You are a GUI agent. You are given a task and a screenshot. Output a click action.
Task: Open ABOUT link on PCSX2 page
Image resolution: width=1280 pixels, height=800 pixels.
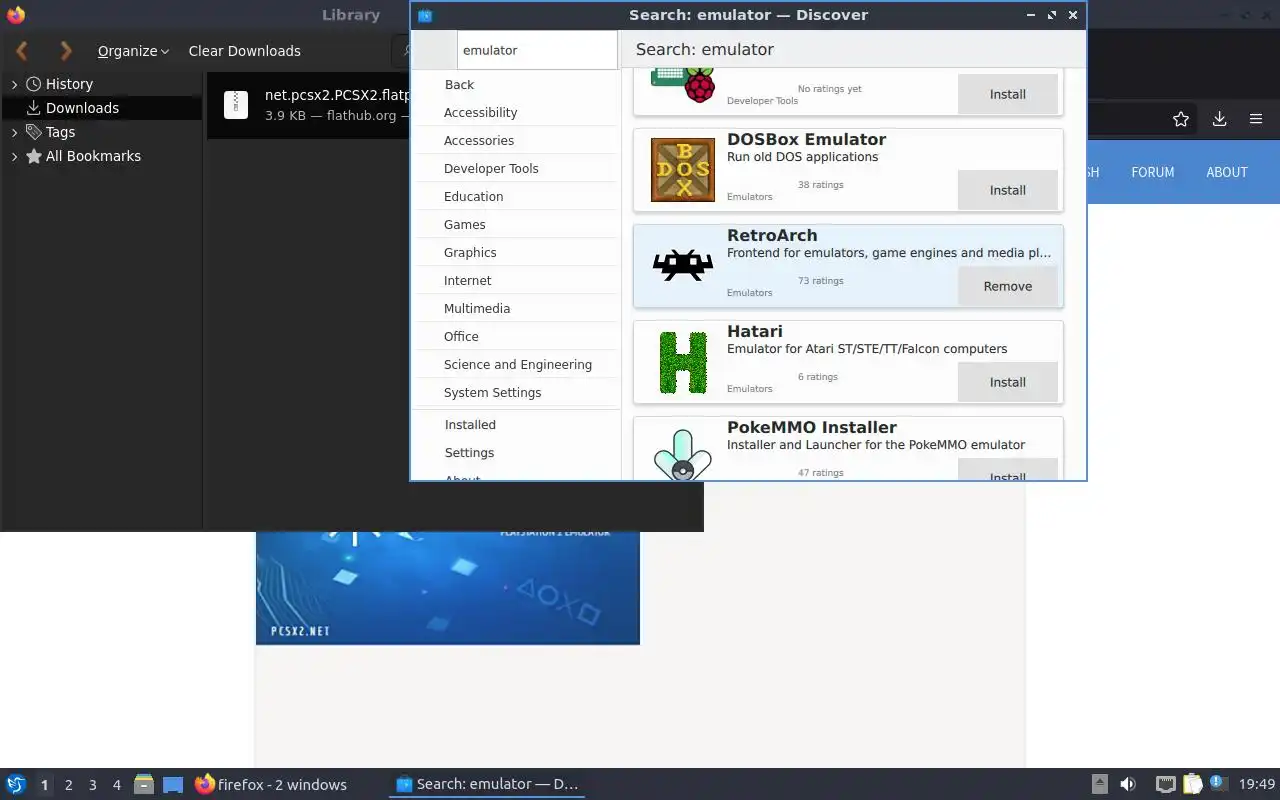(x=1226, y=172)
